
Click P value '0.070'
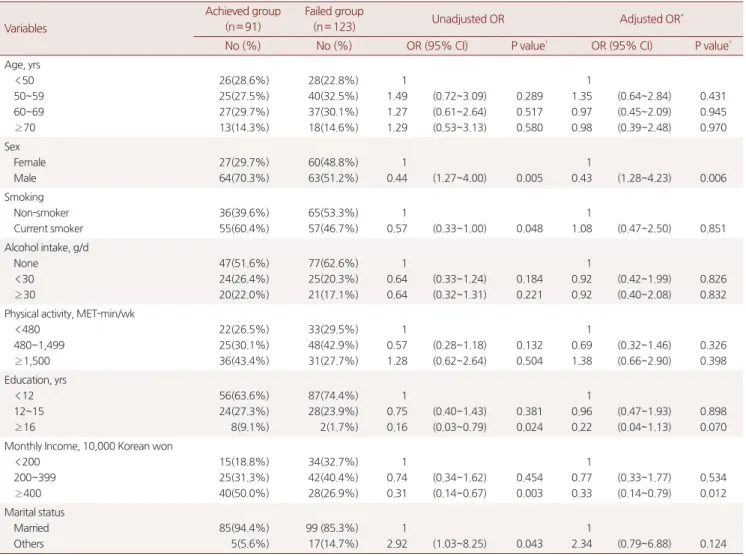pos(713,427)
